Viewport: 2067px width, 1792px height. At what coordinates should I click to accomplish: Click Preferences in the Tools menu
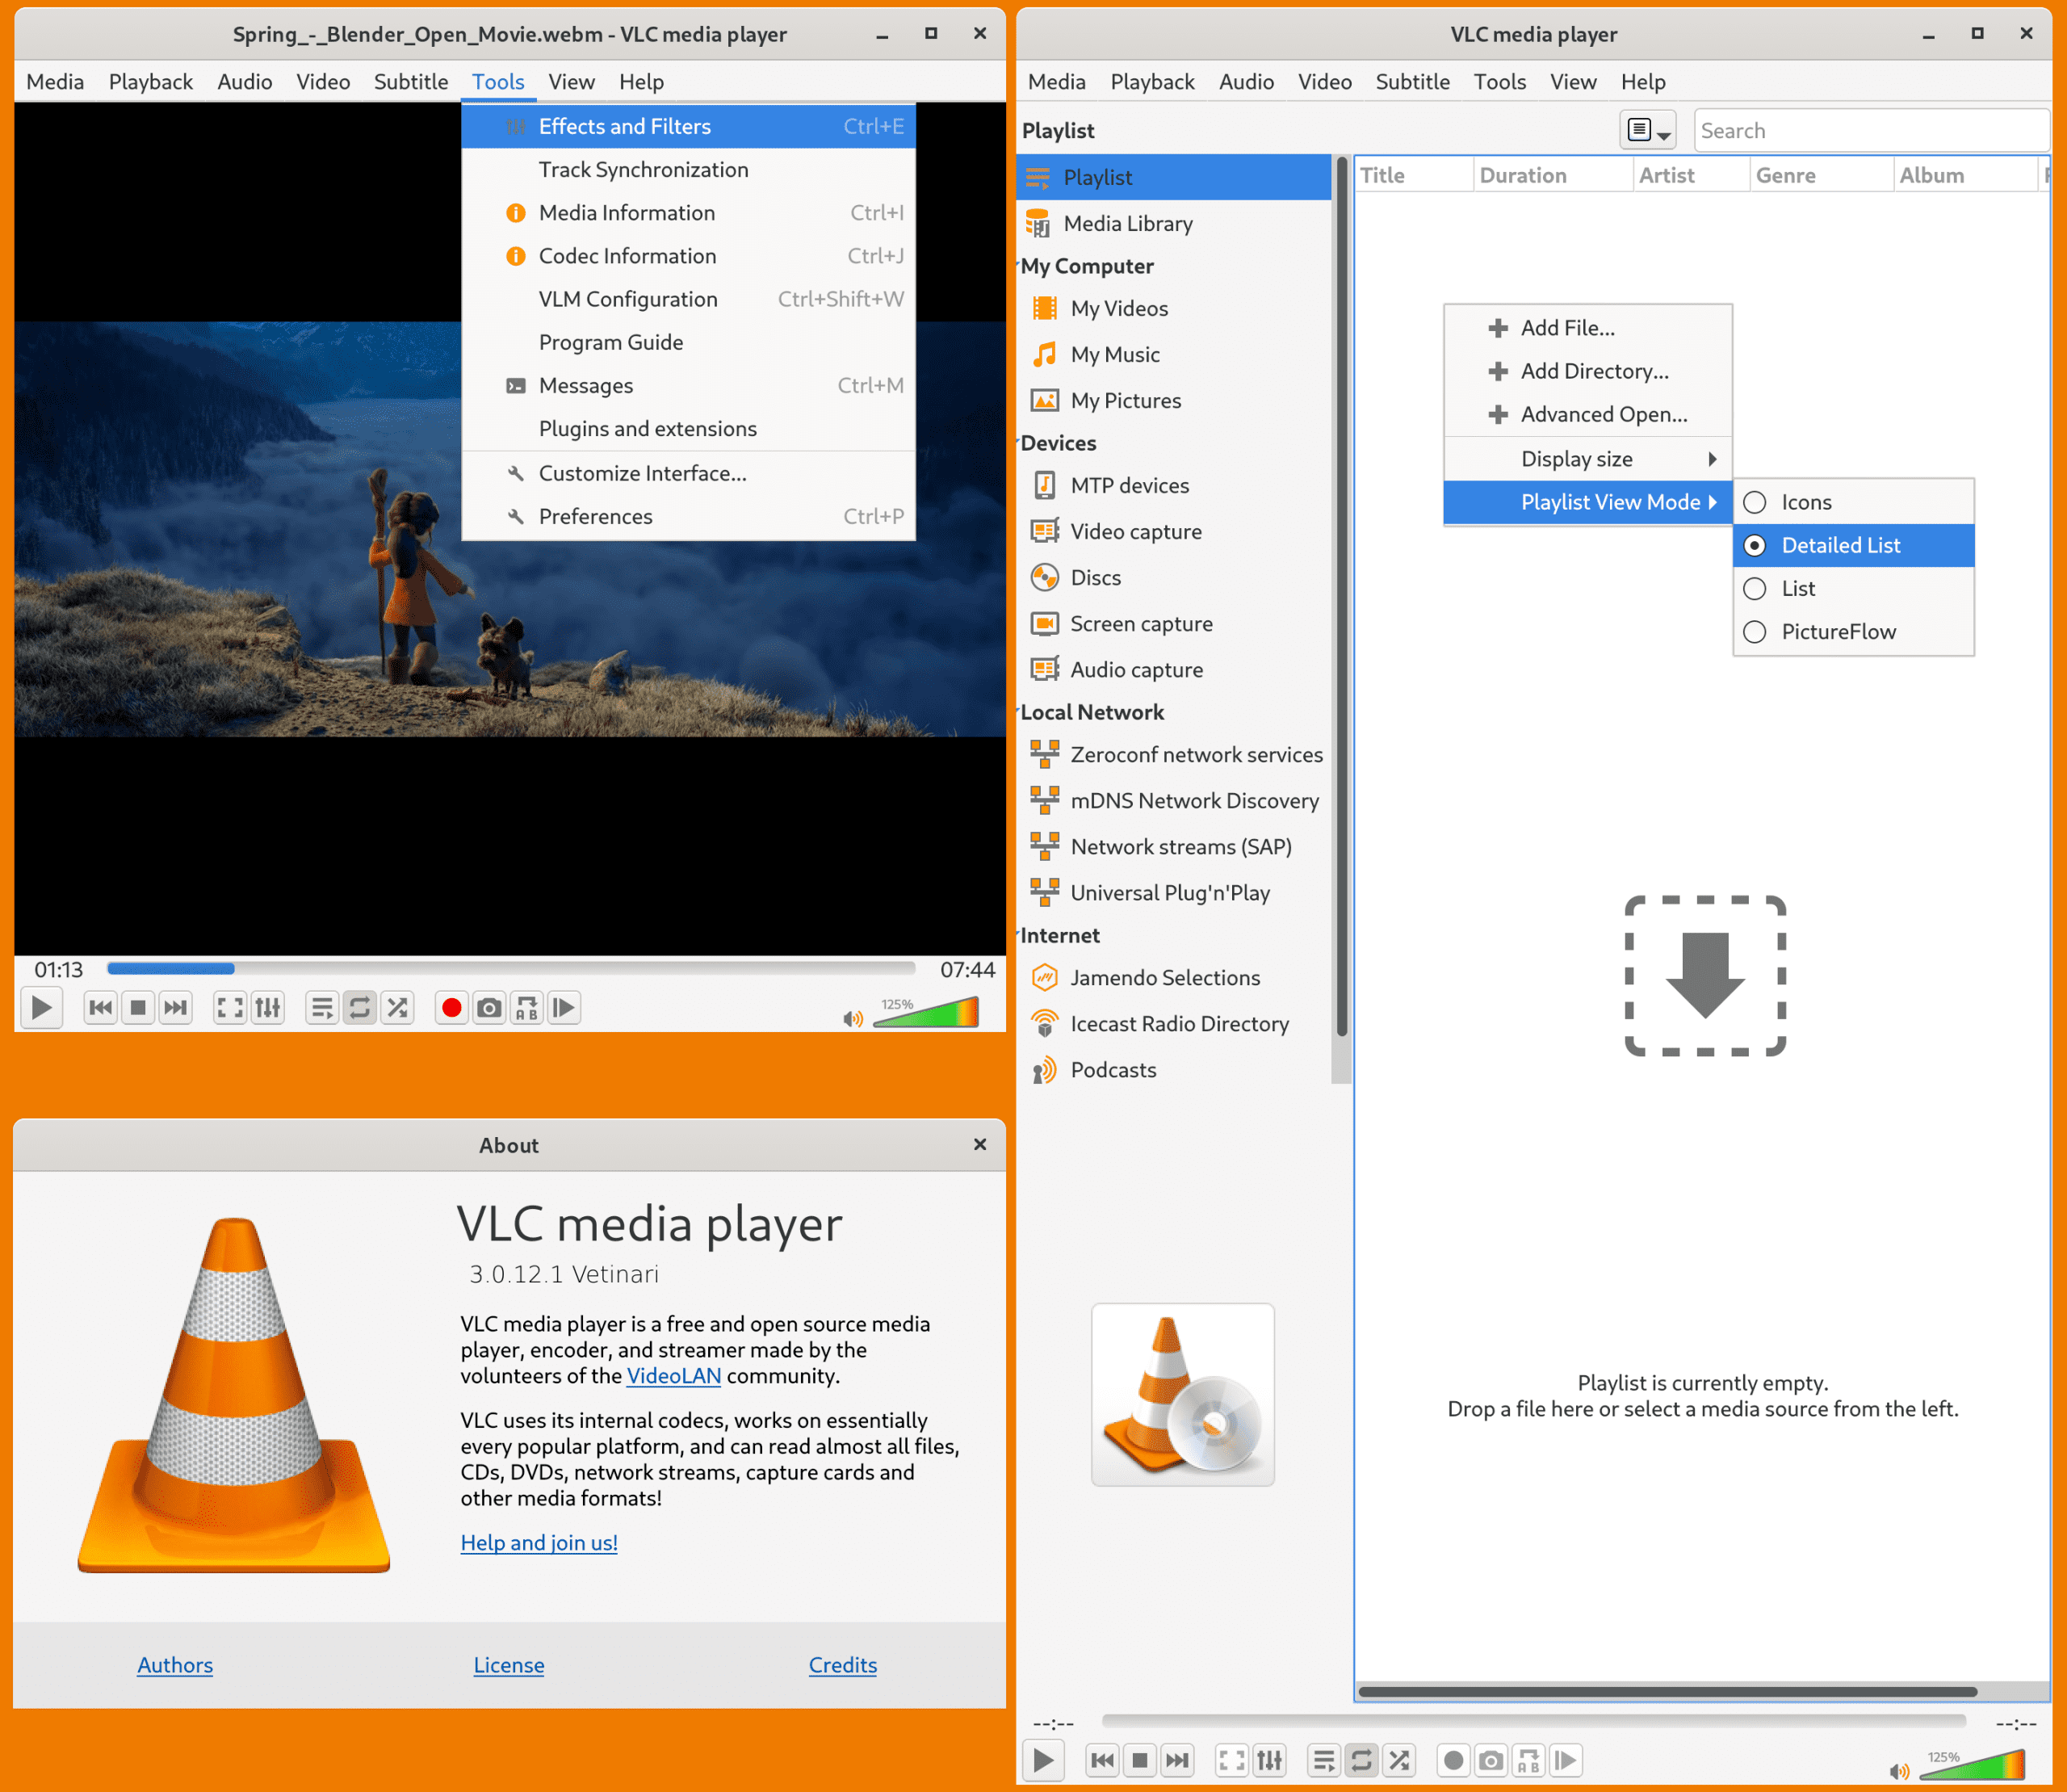[x=596, y=515]
